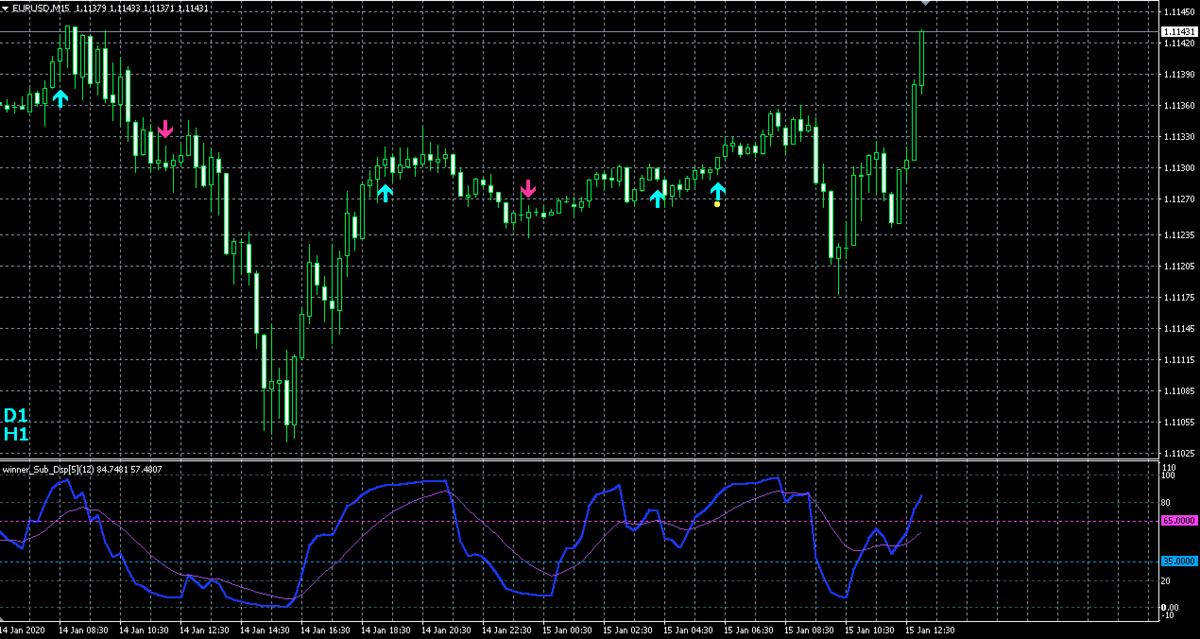Screen dimensions: 1200x639
Task: Click the 1.11085 price scale label
Action: click(1177, 391)
